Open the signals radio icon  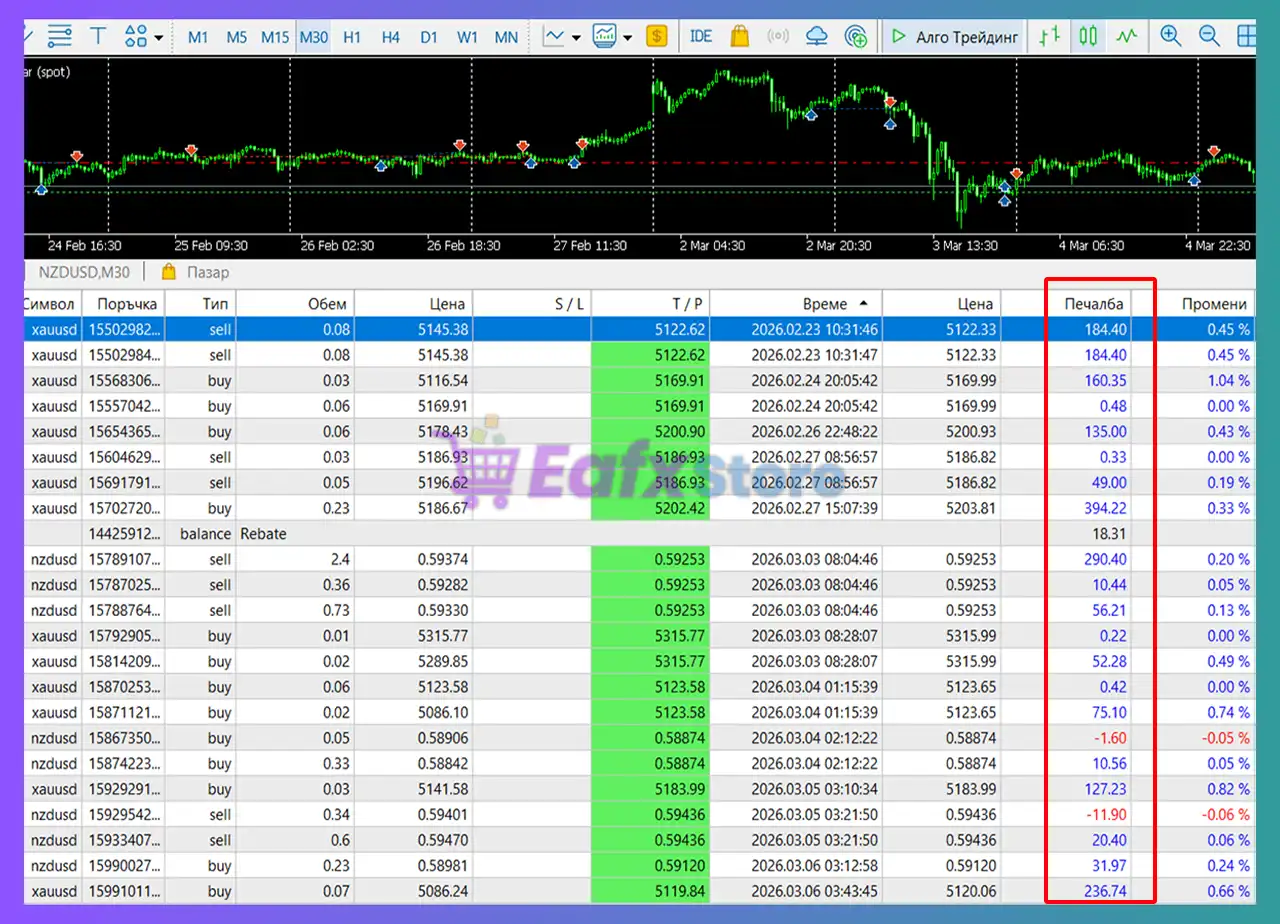(778, 36)
